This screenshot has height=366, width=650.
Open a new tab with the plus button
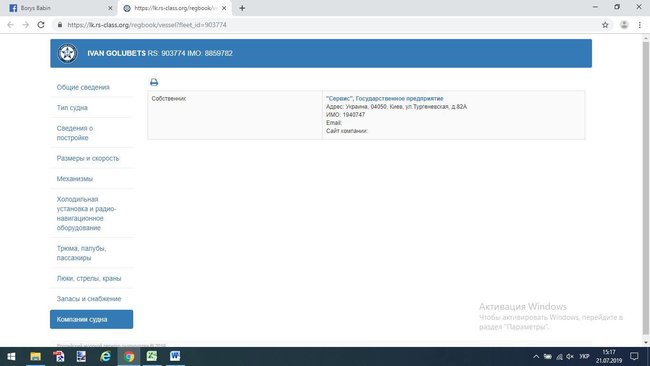242,8
